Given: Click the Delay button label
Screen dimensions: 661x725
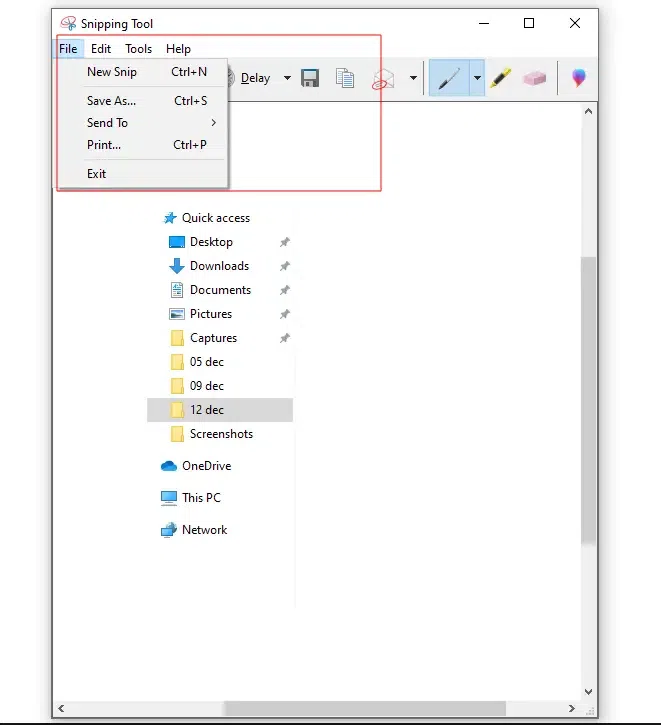Looking at the screenshot, I should pyautogui.click(x=255, y=78).
